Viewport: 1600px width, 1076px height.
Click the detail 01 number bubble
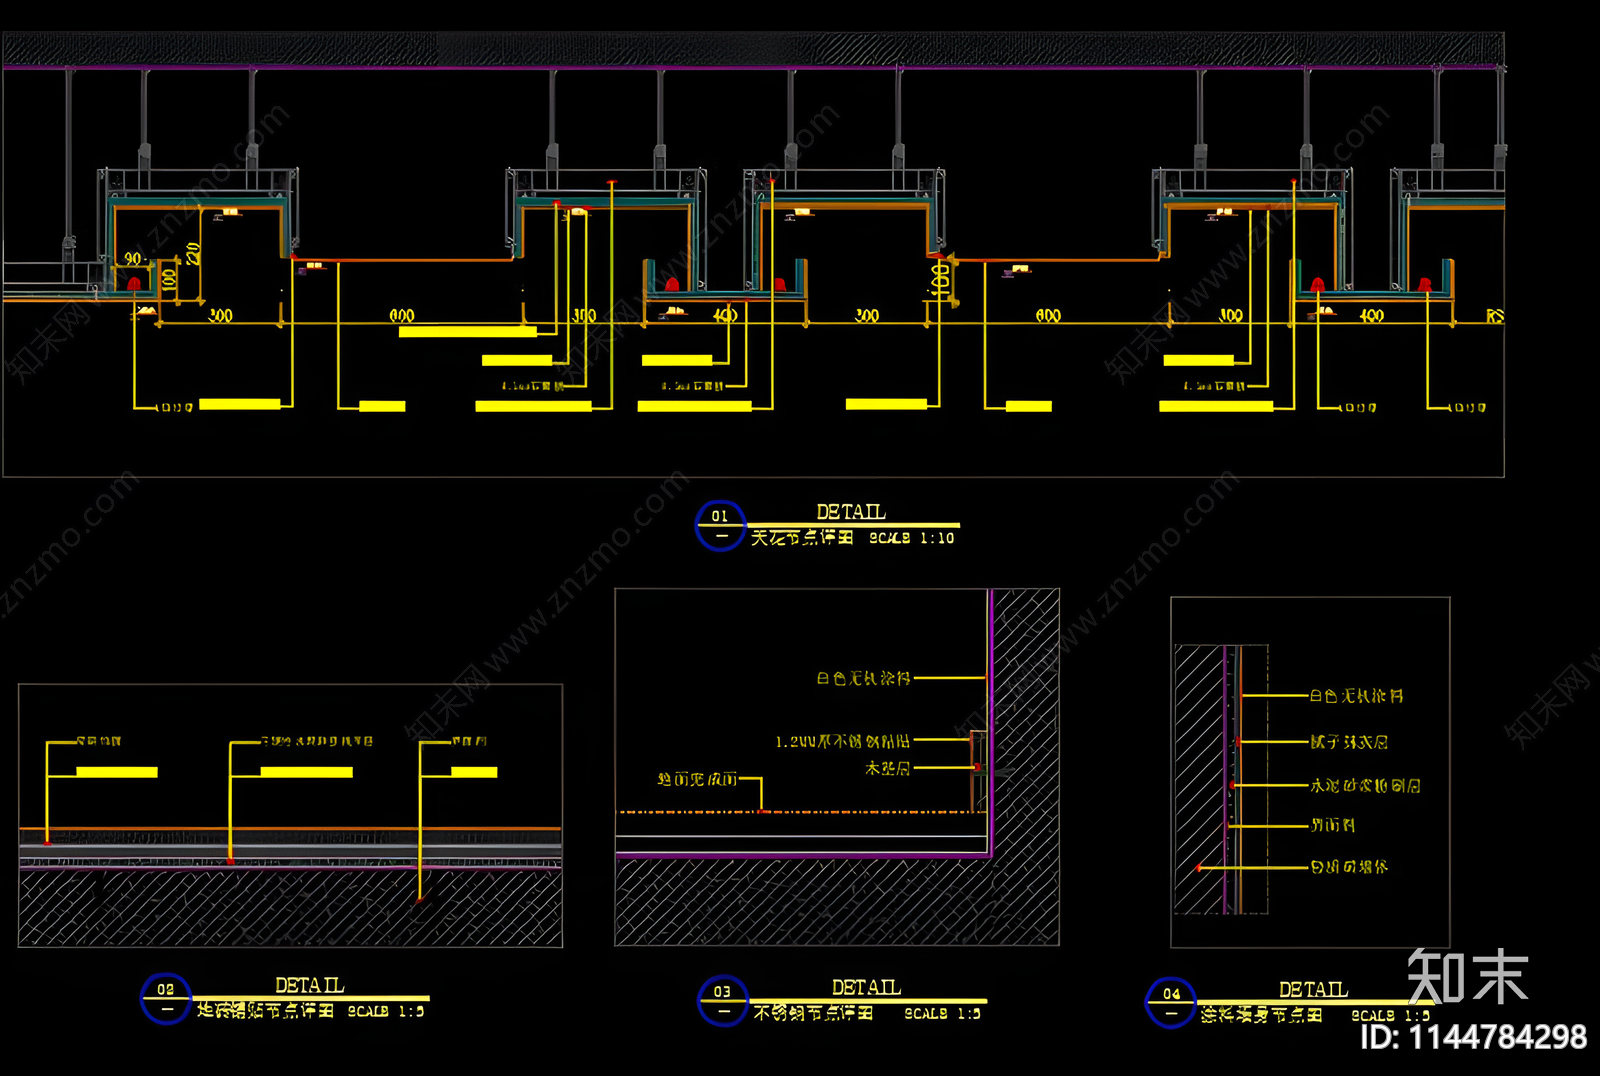point(720,526)
